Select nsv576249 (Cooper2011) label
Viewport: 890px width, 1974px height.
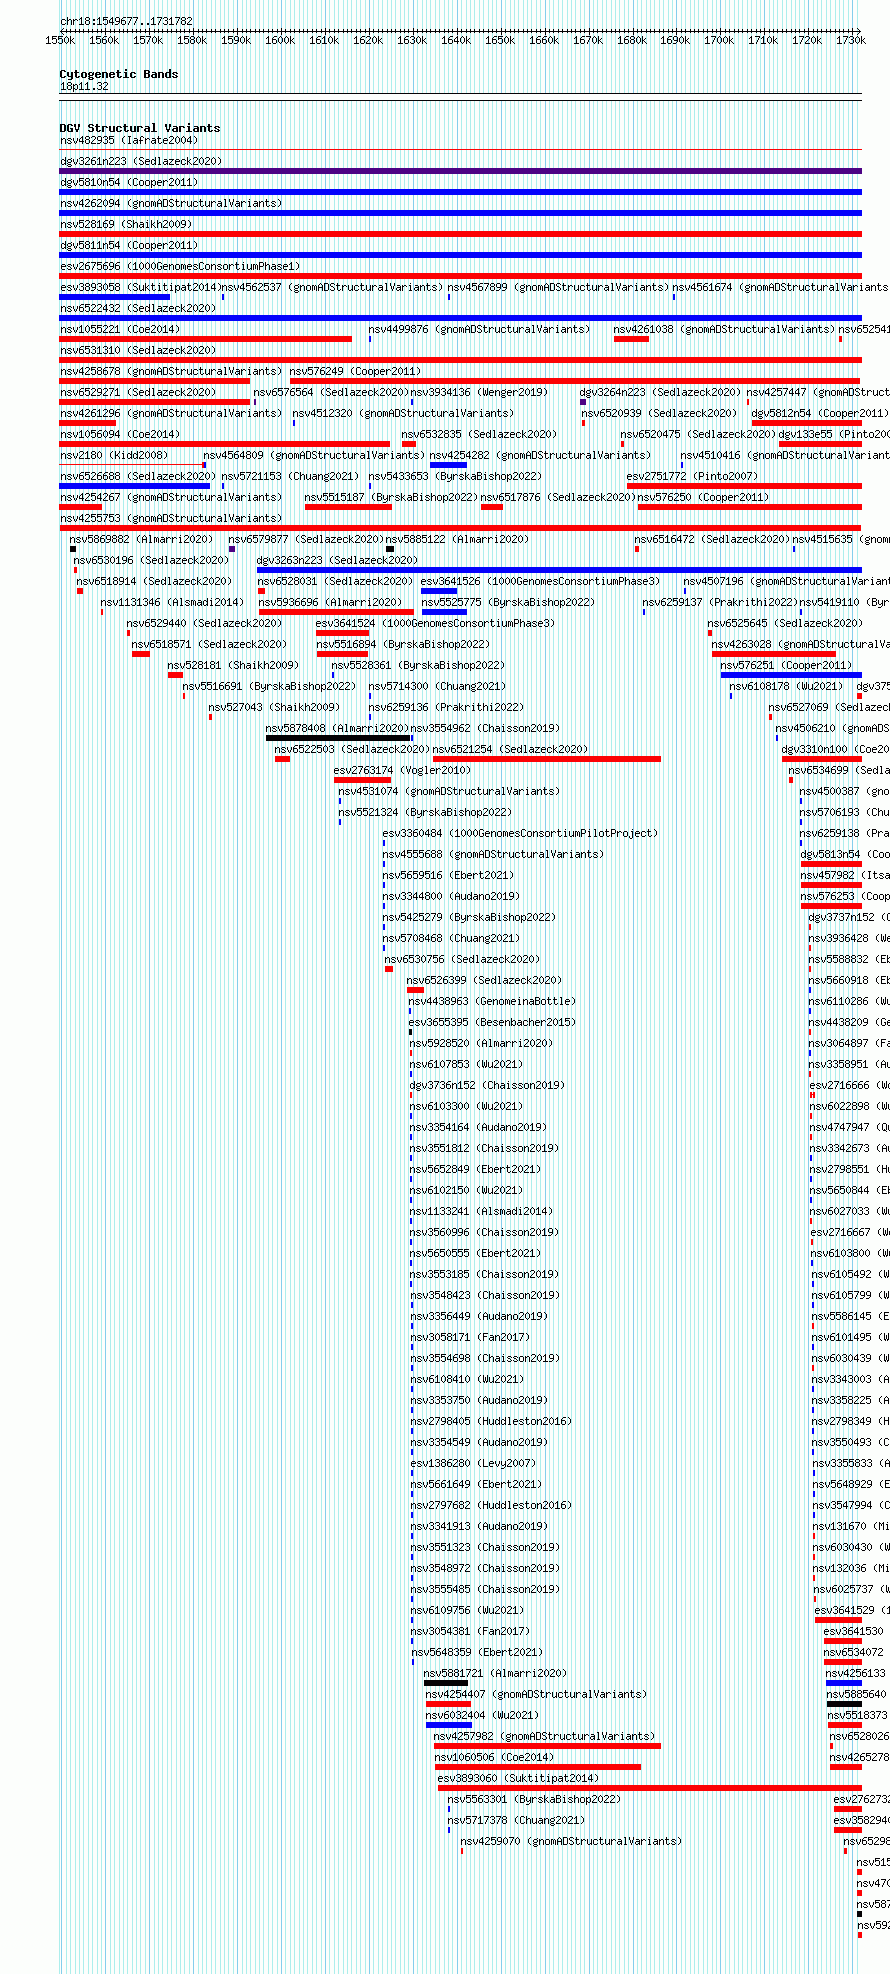pos(355,371)
